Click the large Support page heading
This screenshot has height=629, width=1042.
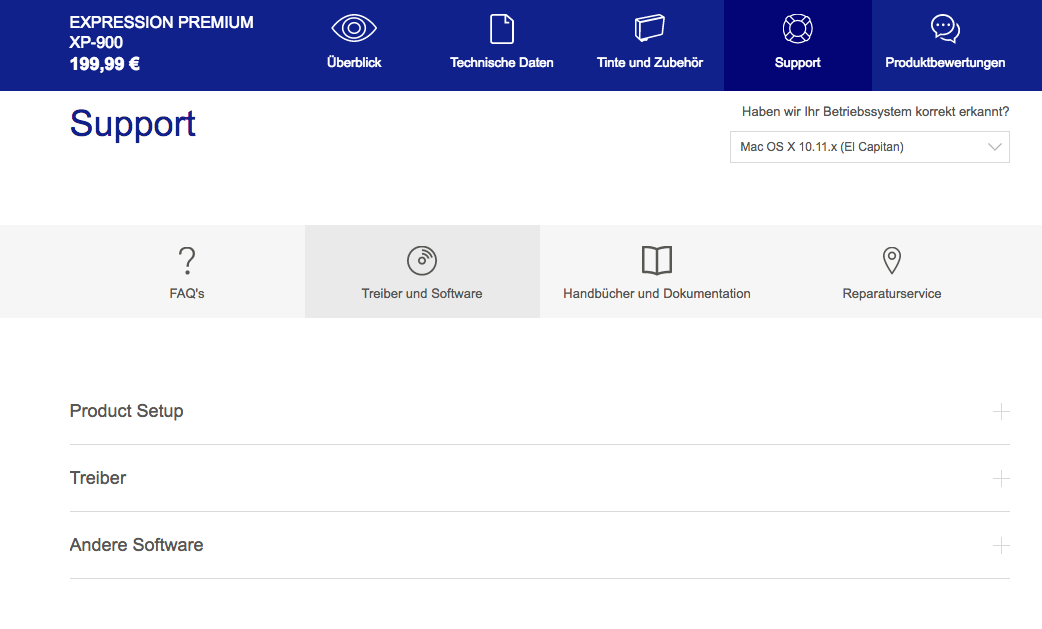(133, 124)
